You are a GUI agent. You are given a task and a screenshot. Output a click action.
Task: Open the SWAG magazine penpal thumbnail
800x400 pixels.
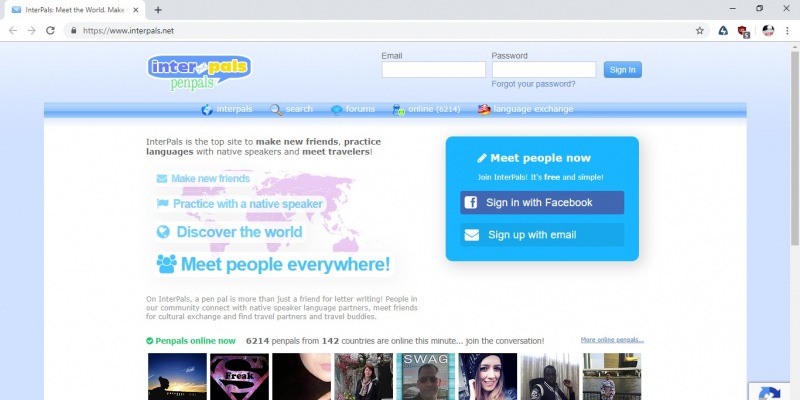(x=426, y=377)
